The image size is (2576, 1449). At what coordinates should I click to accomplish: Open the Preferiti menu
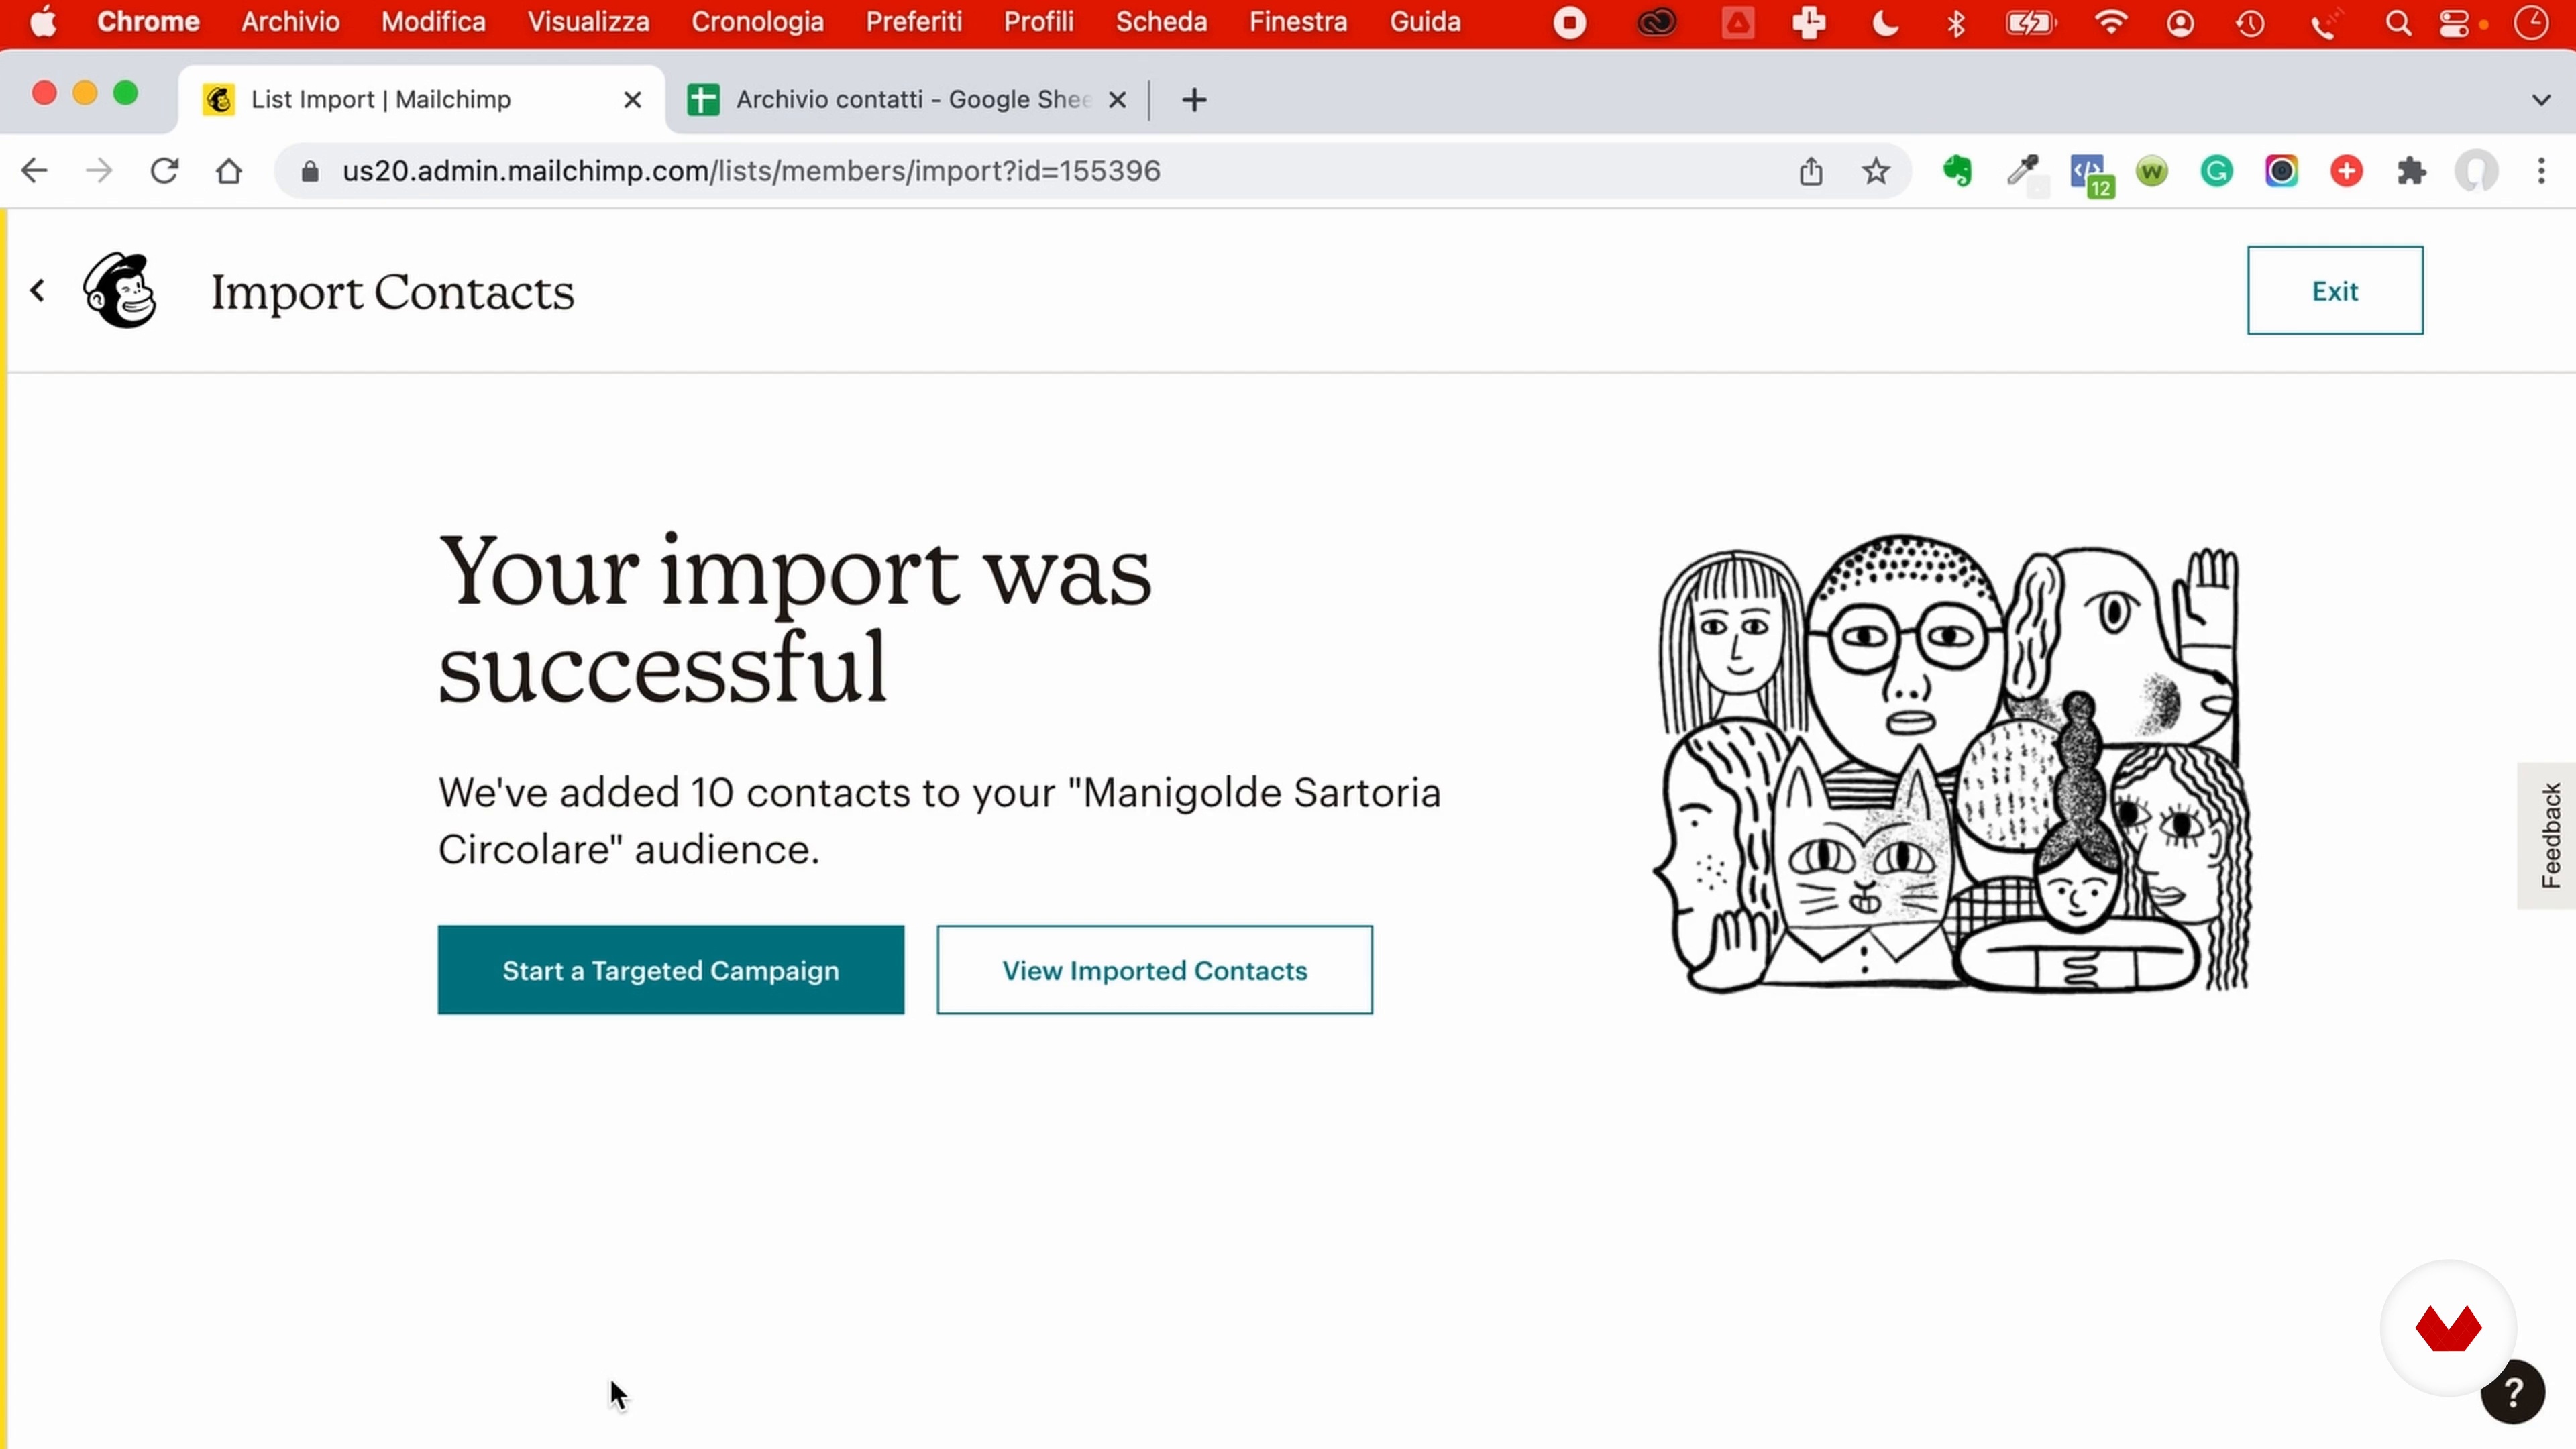click(913, 22)
